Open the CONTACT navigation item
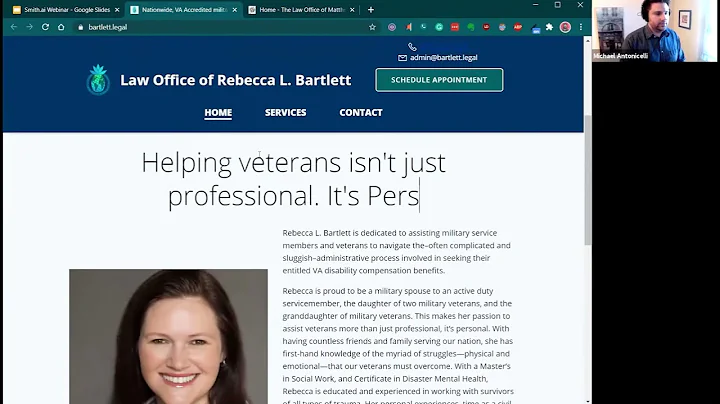Image resolution: width=720 pixels, height=404 pixels. click(x=361, y=112)
